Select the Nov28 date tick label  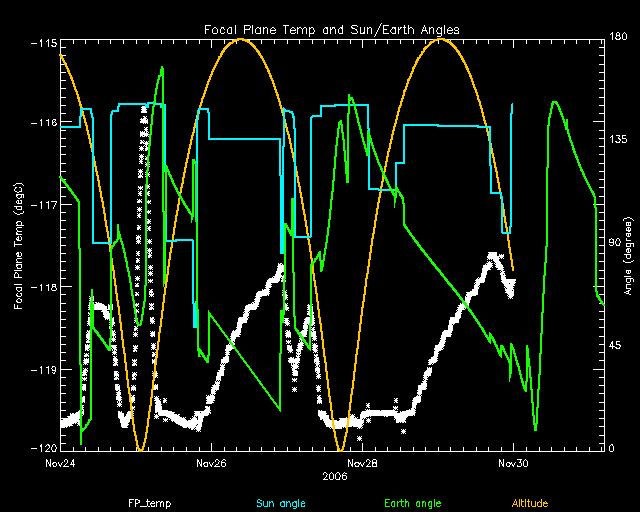[362, 463]
